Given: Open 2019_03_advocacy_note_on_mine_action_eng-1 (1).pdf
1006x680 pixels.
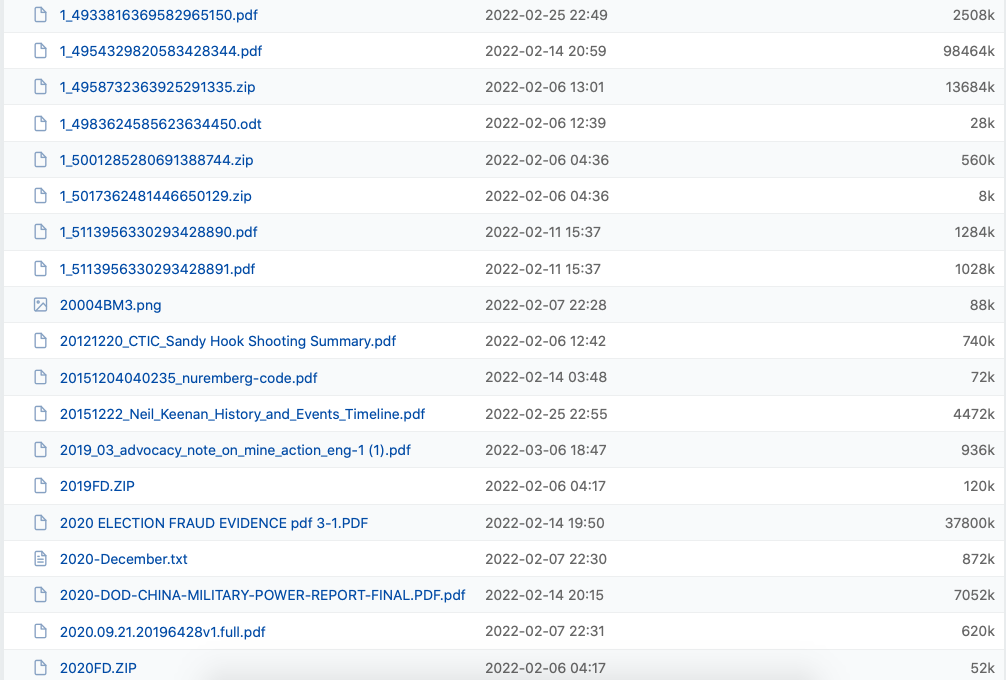Looking at the screenshot, I should tap(235, 450).
